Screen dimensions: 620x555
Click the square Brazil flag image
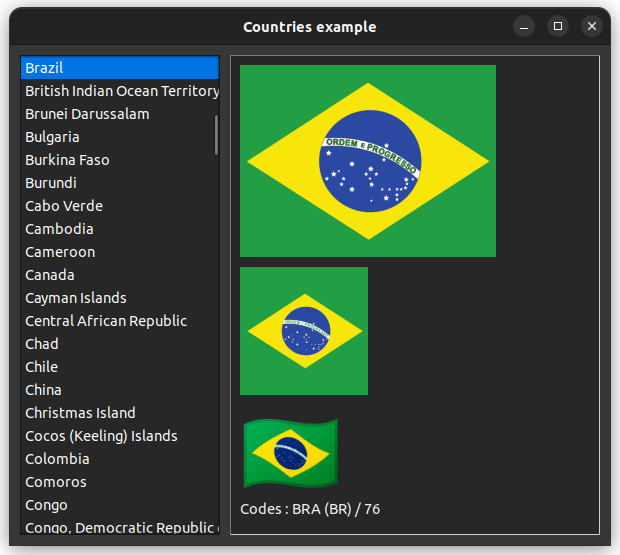pos(304,331)
